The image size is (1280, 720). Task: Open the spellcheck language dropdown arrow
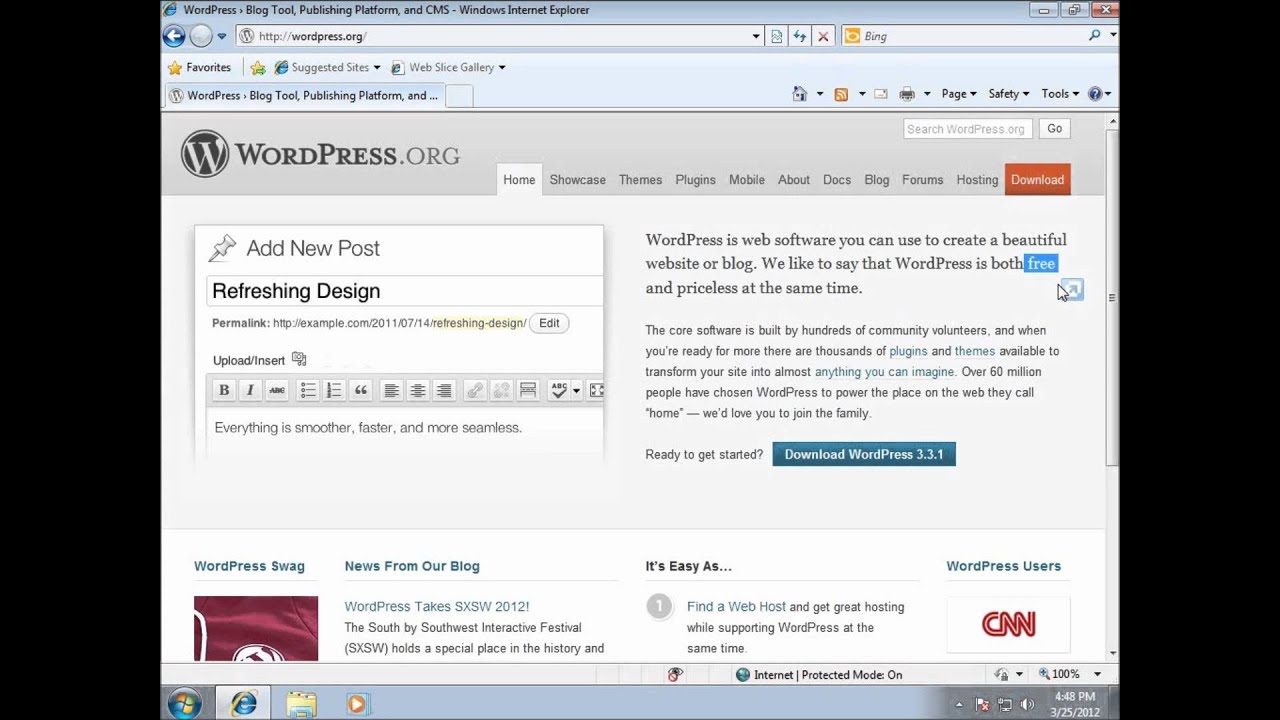click(576, 390)
